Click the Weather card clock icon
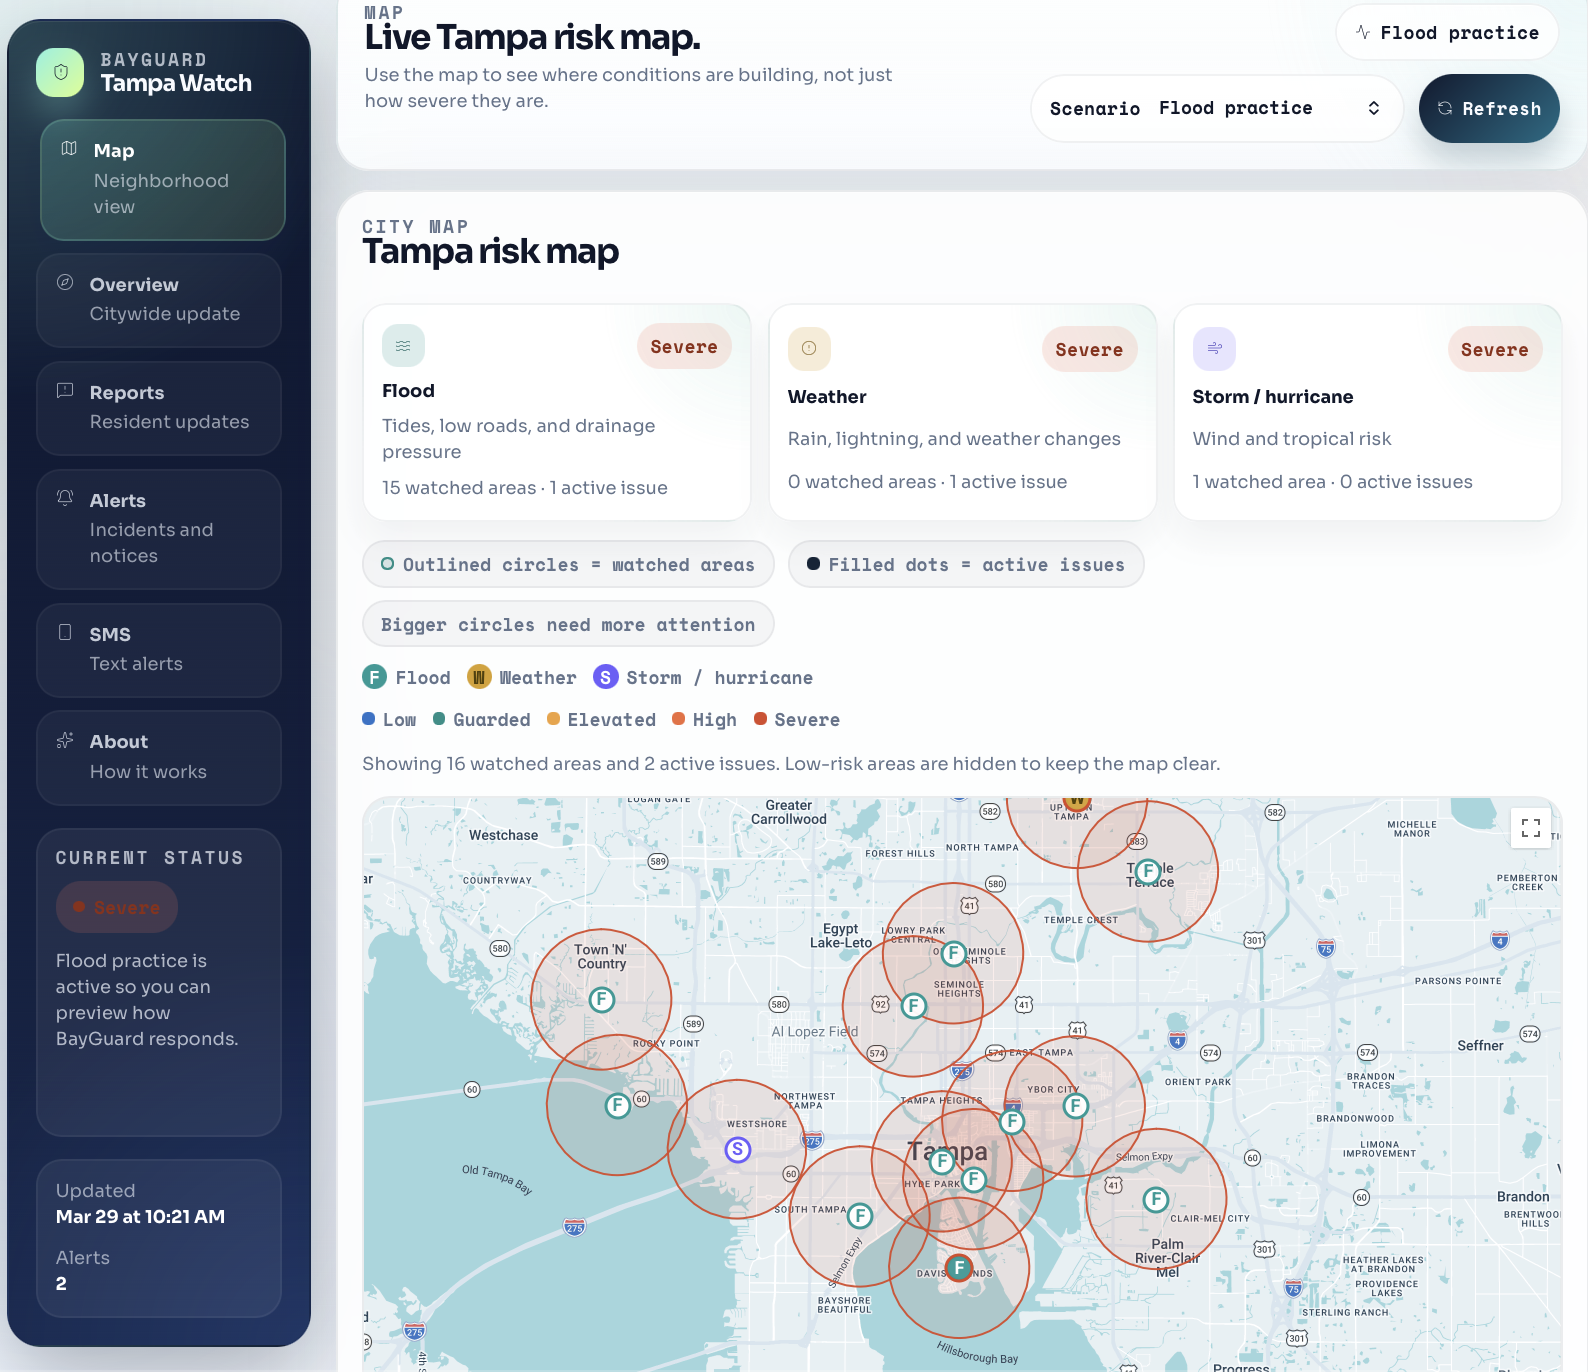Image resolution: width=1588 pixels, height=1372 pixels. (809, 348)
